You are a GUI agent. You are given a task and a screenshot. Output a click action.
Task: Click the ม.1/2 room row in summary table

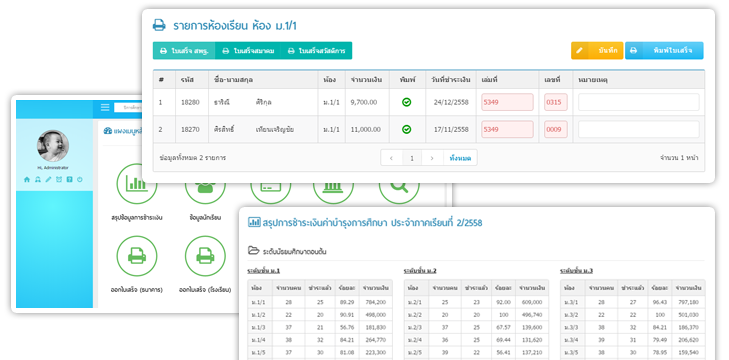319,314
